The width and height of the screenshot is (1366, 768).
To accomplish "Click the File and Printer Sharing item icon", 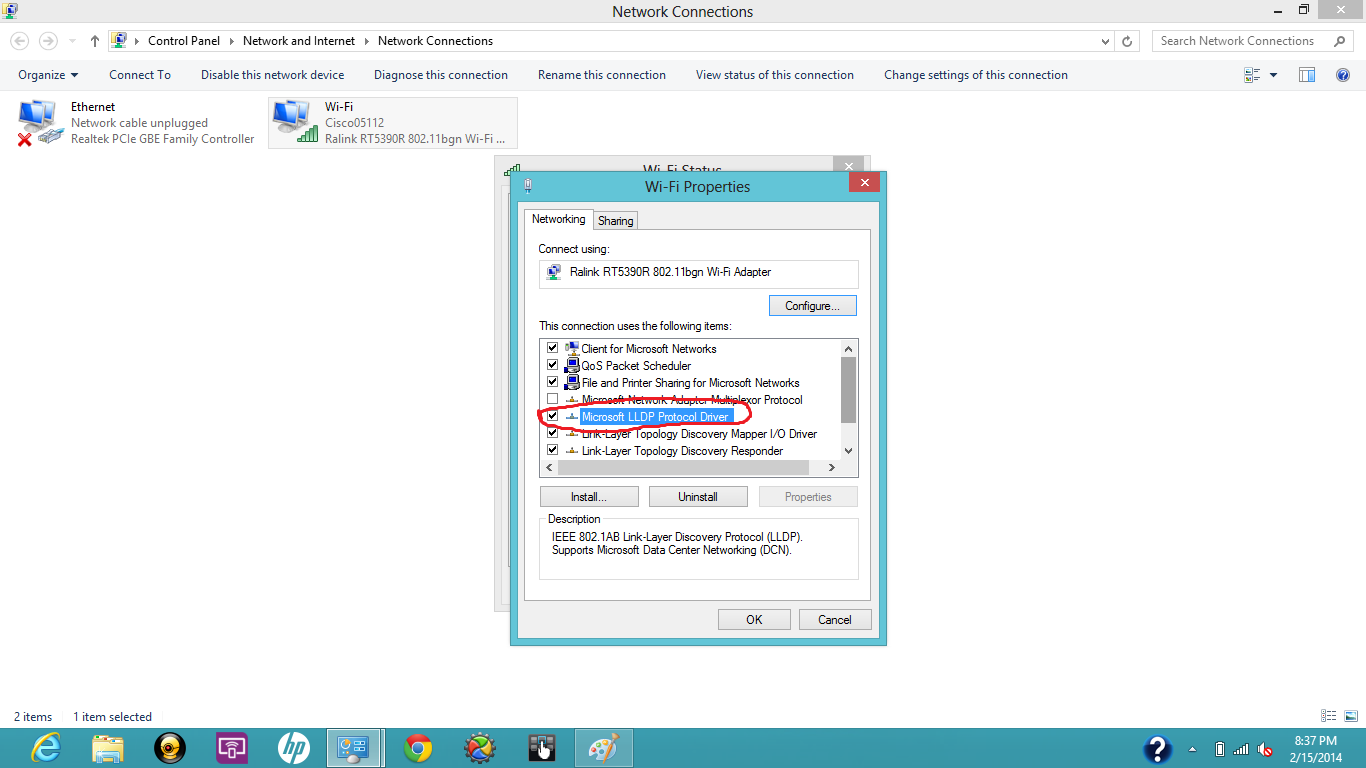I will (572, 383).
